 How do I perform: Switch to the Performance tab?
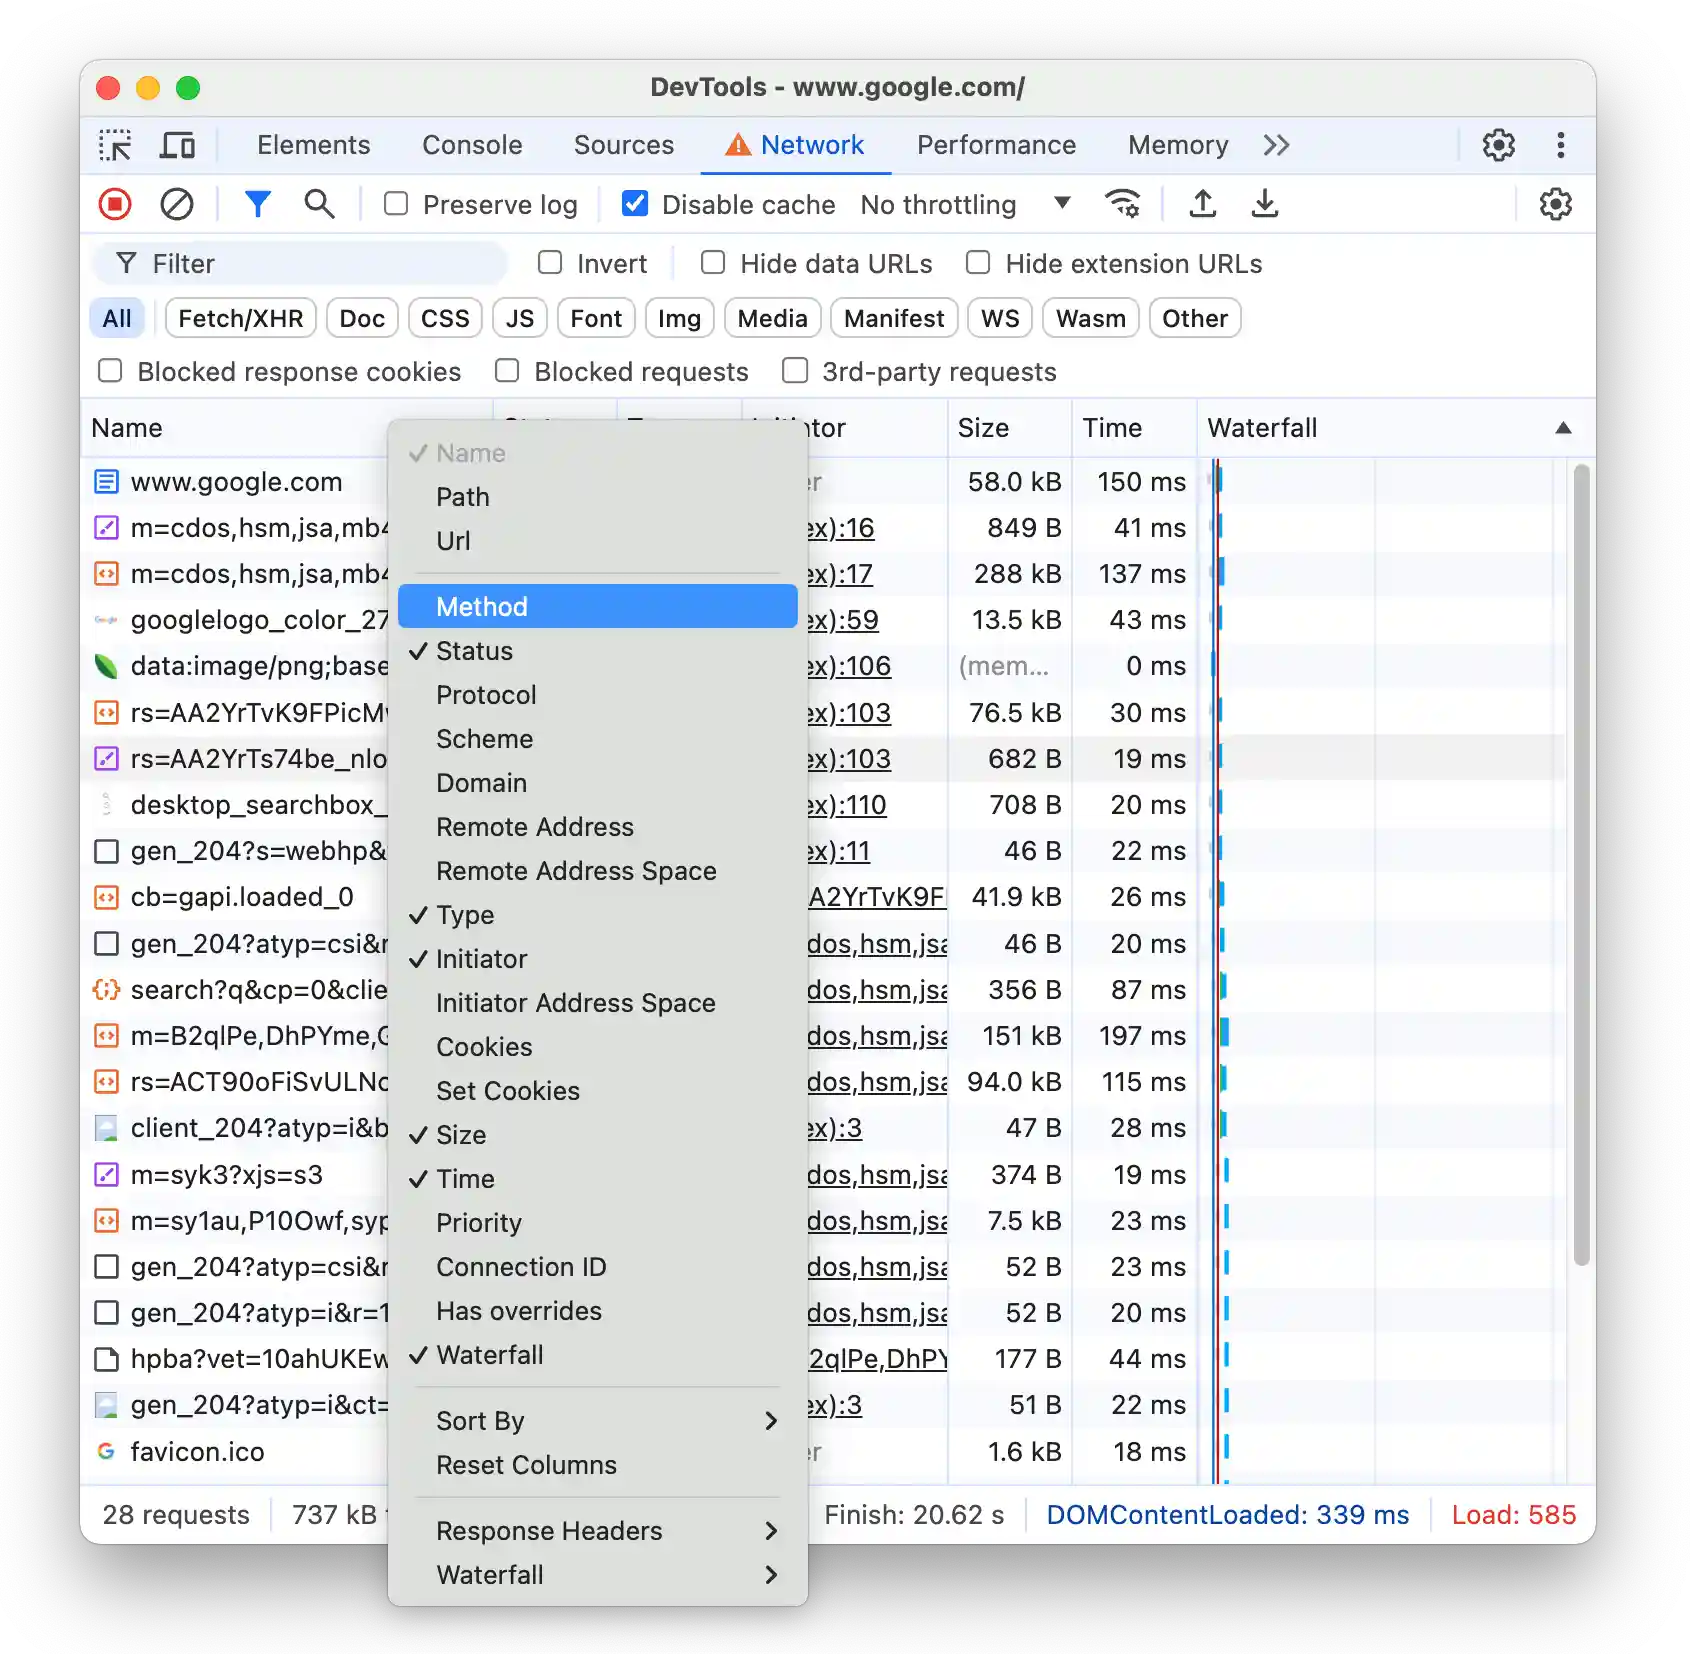click(x=996, y=145)
